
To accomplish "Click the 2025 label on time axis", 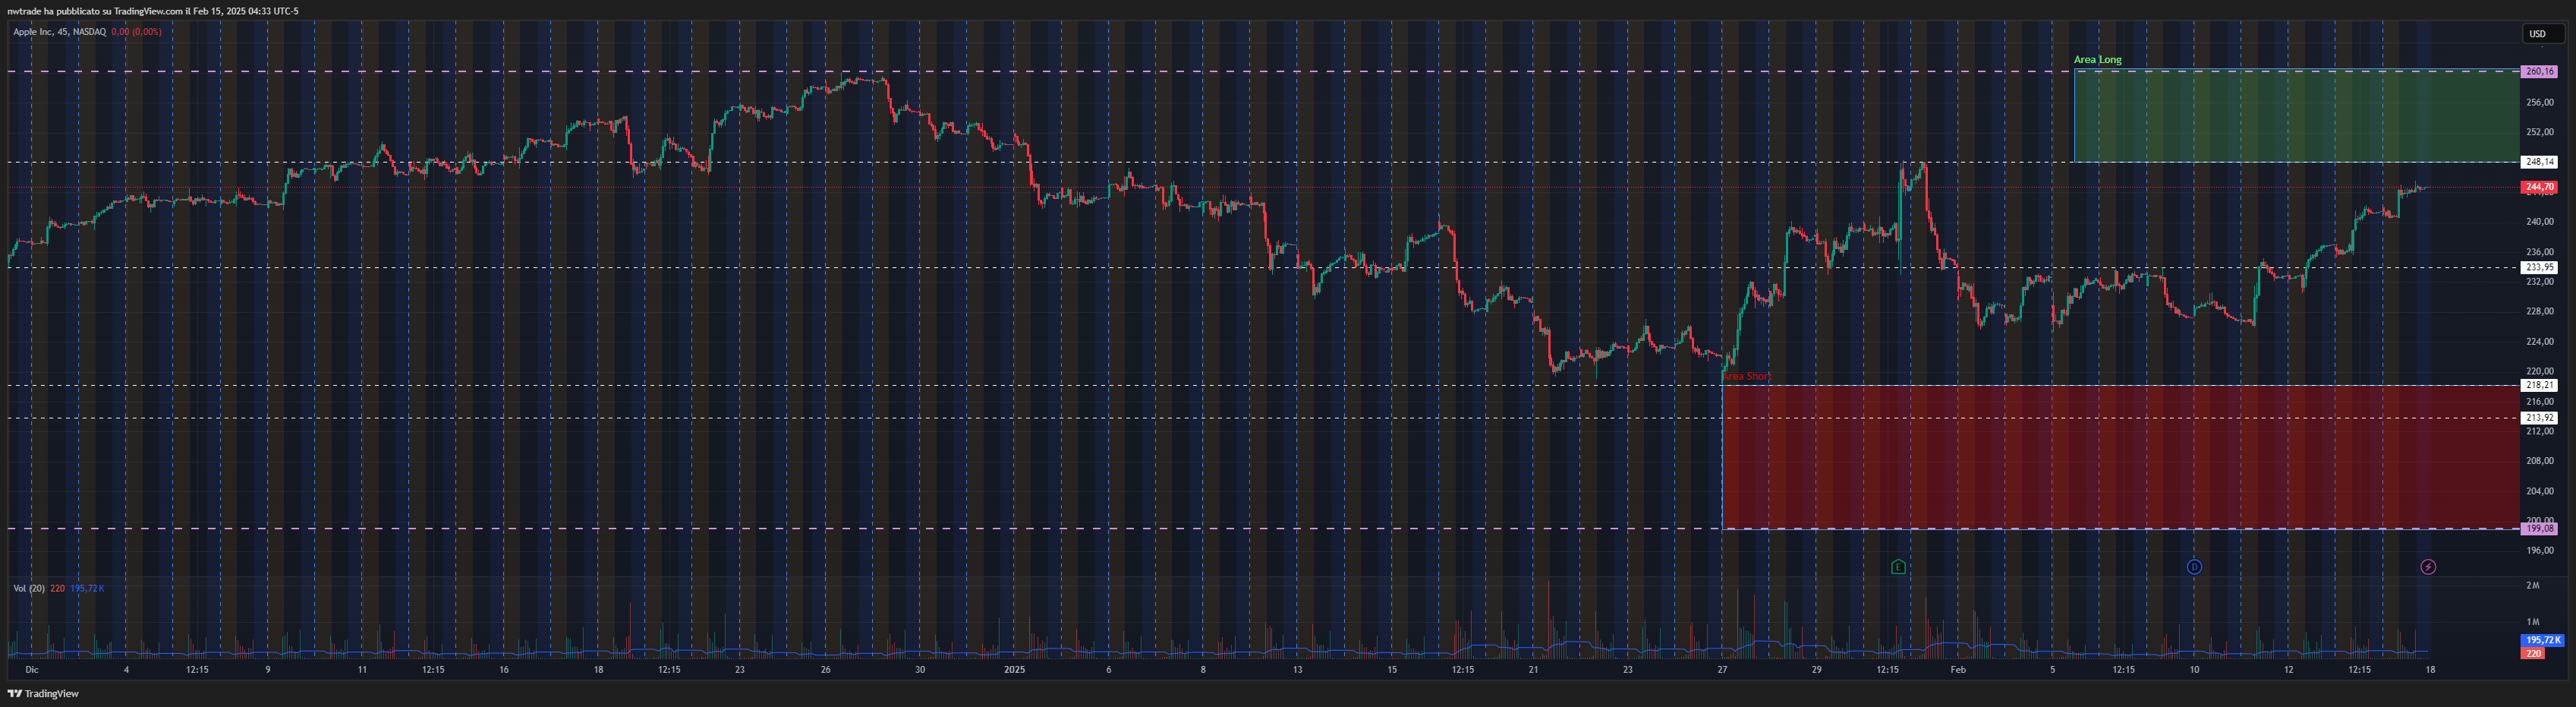I will point(1014,670).
